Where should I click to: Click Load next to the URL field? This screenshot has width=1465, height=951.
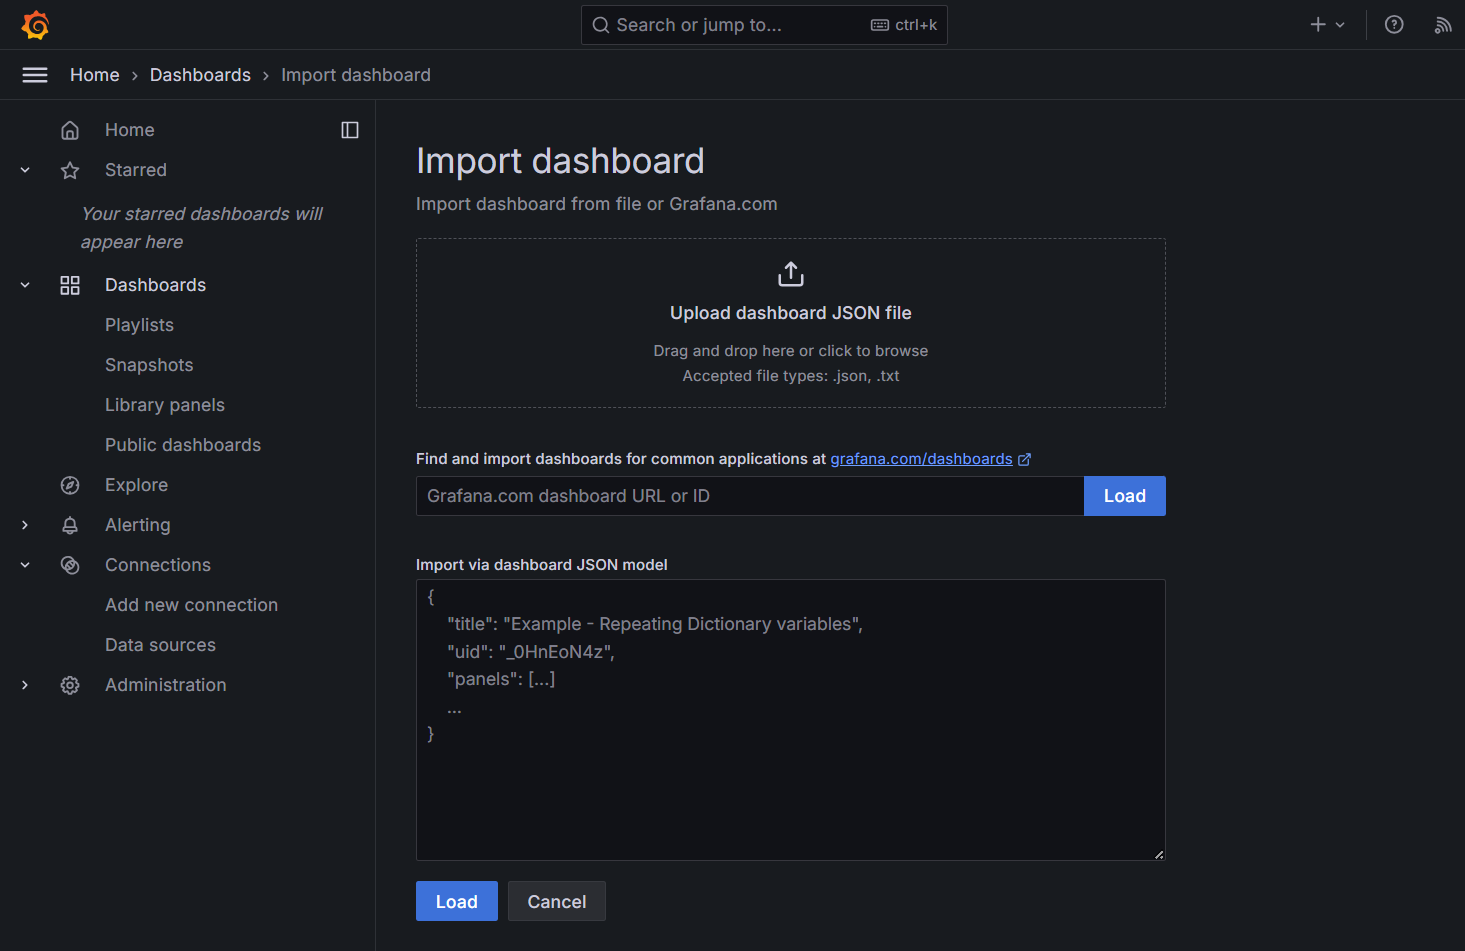click(x=1124, y=496)
